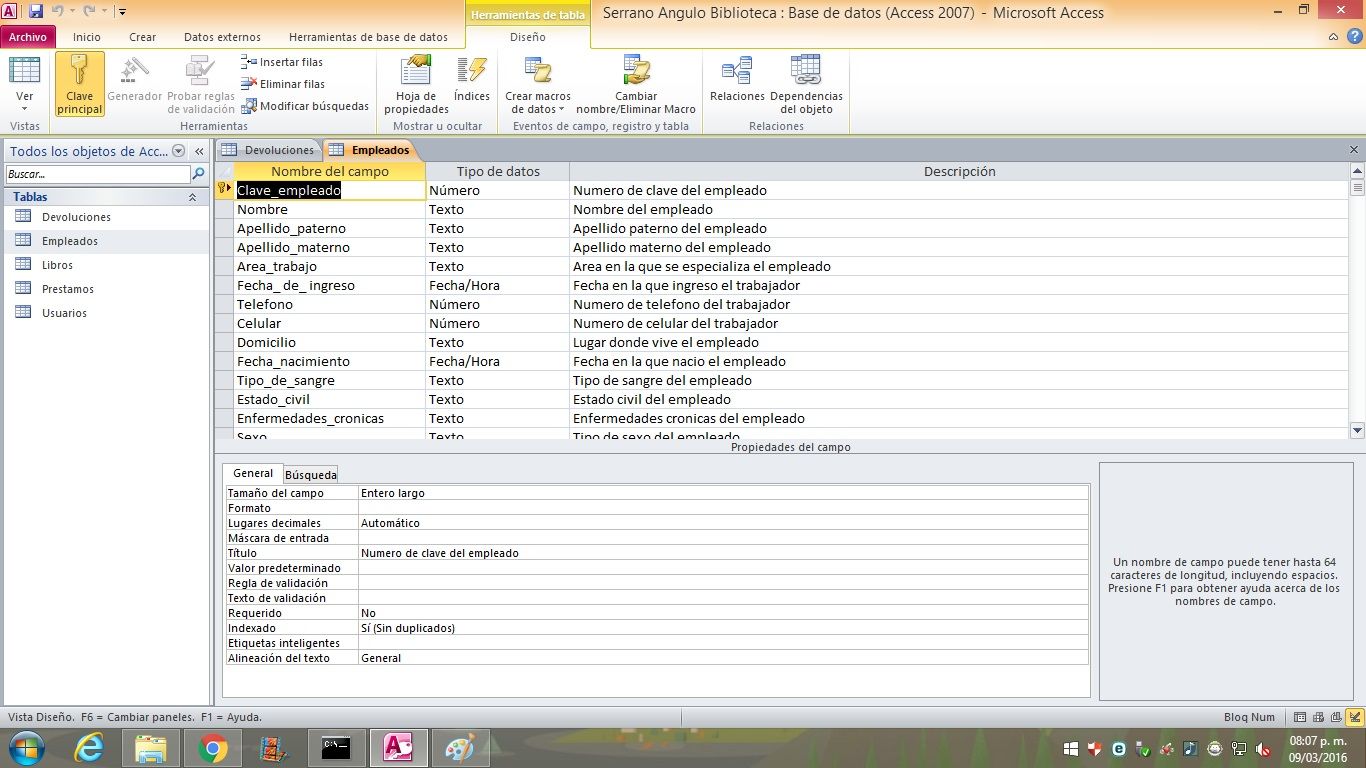Collapse navigation pane with double-chevron button
The image size is (1366, 768).
click(200, 151)
